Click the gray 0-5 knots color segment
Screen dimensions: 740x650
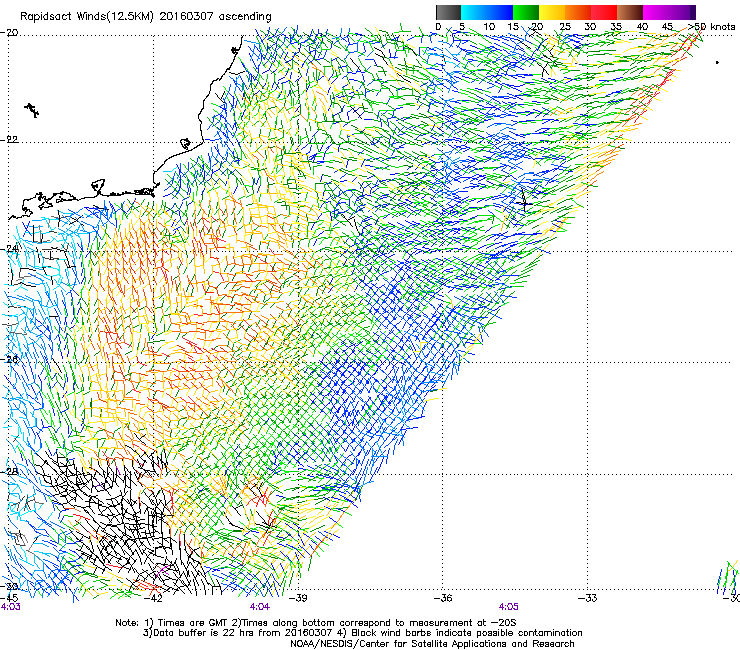coord(448,12)
